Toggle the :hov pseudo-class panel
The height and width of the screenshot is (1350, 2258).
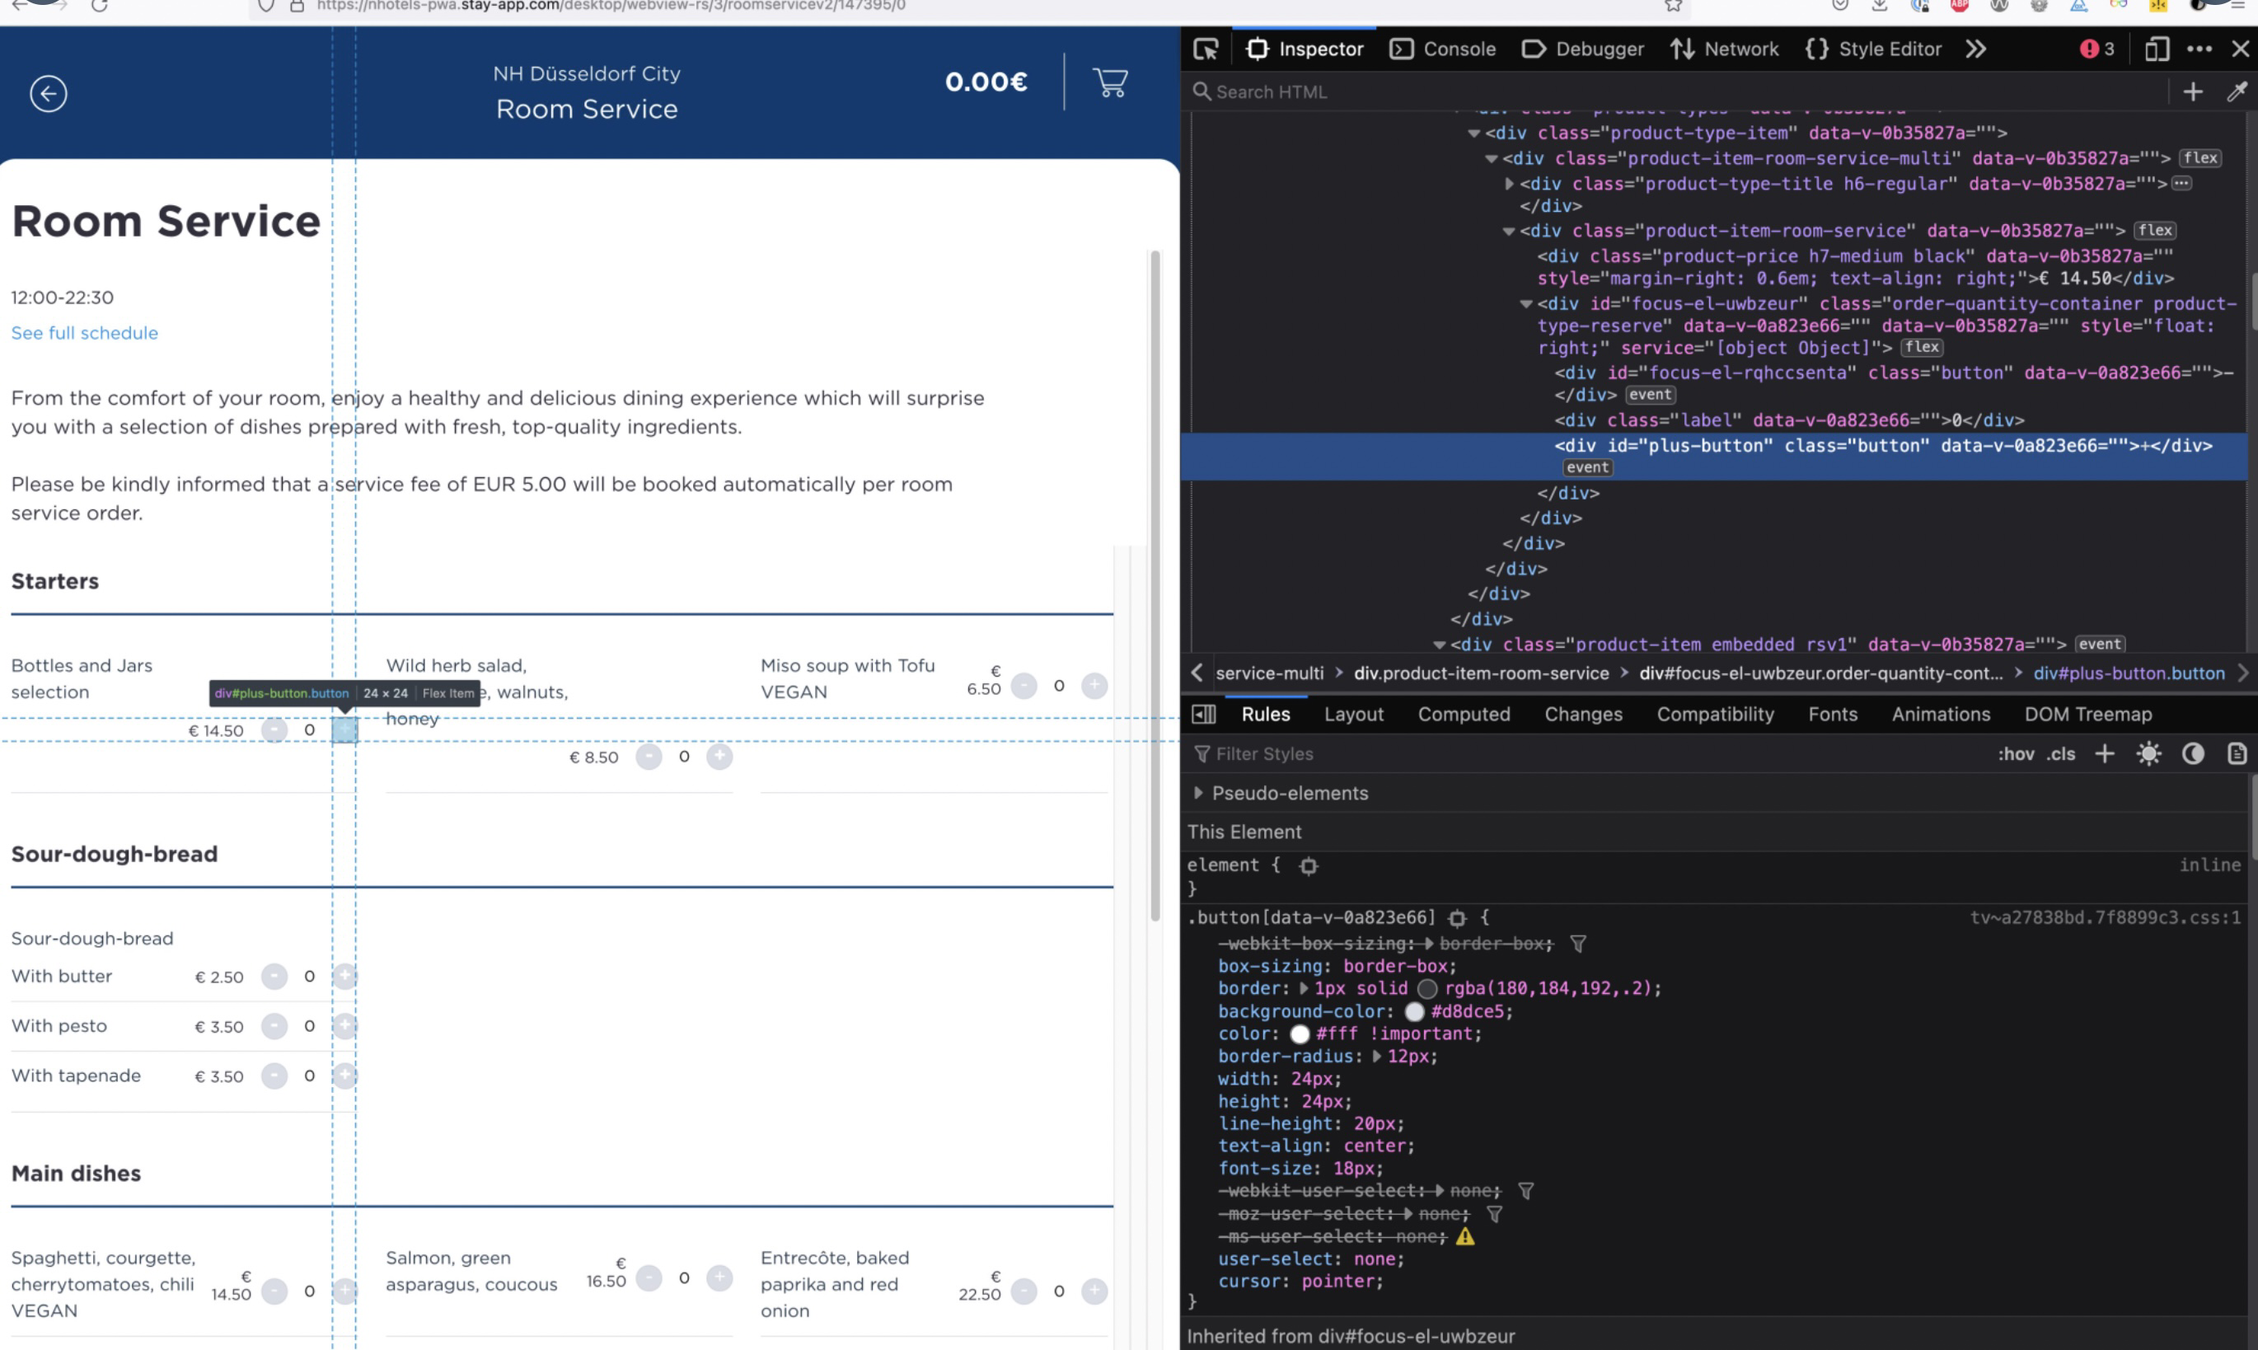coord(2015,754)
